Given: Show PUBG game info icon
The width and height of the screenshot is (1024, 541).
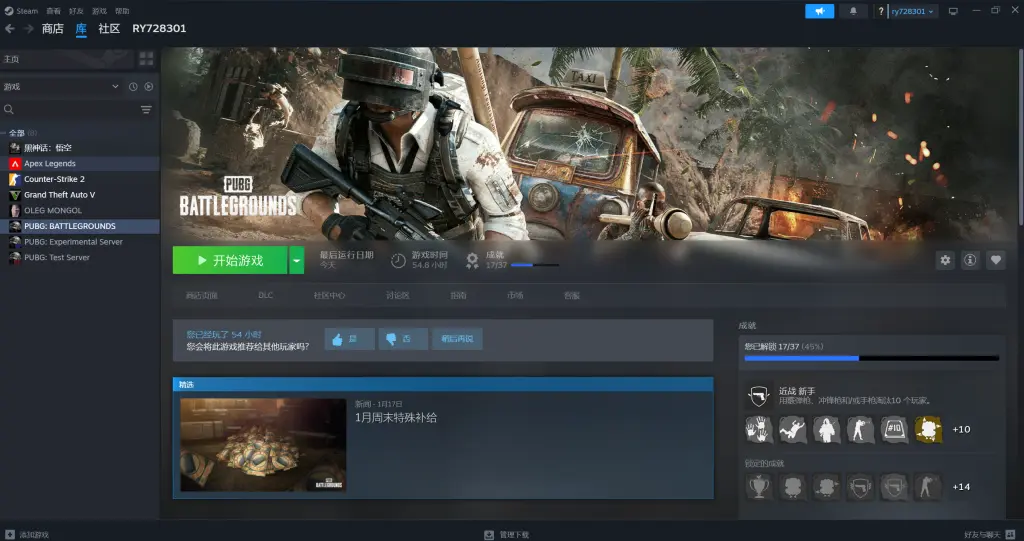Looking at the screenshot, I should point(970,260).
